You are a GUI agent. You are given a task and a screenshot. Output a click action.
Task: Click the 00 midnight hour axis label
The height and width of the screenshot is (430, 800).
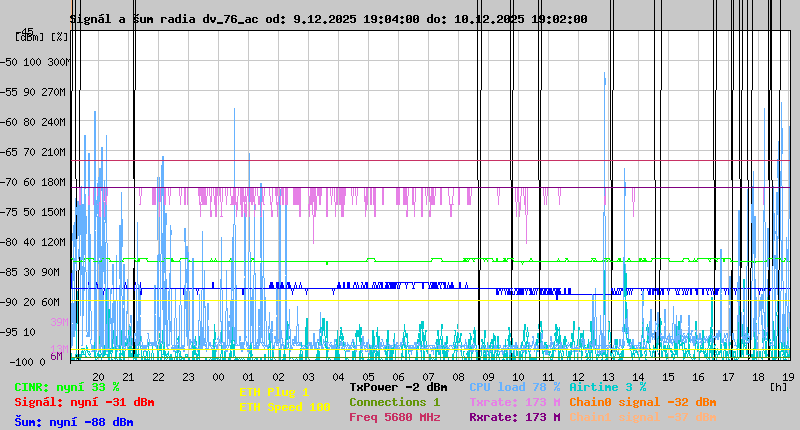tap(218, 376)
